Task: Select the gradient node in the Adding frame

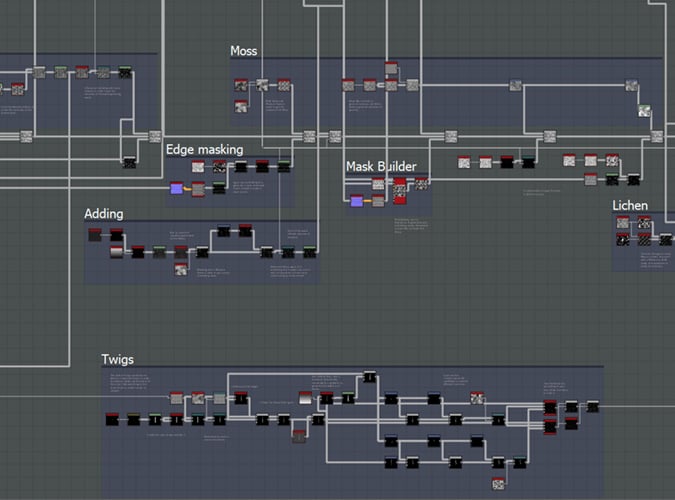Action: click(x=117, y=252)
